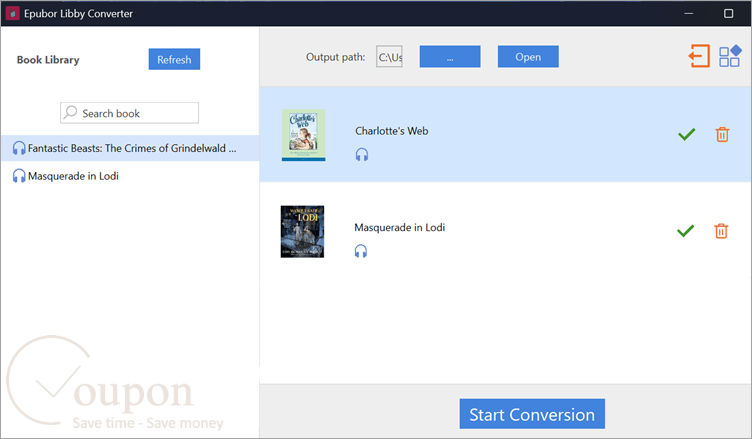Click headphone icon beside Fantastic Beasts in library
The height and width of the screenshot is (439, 752).
(x=19, y=148)
